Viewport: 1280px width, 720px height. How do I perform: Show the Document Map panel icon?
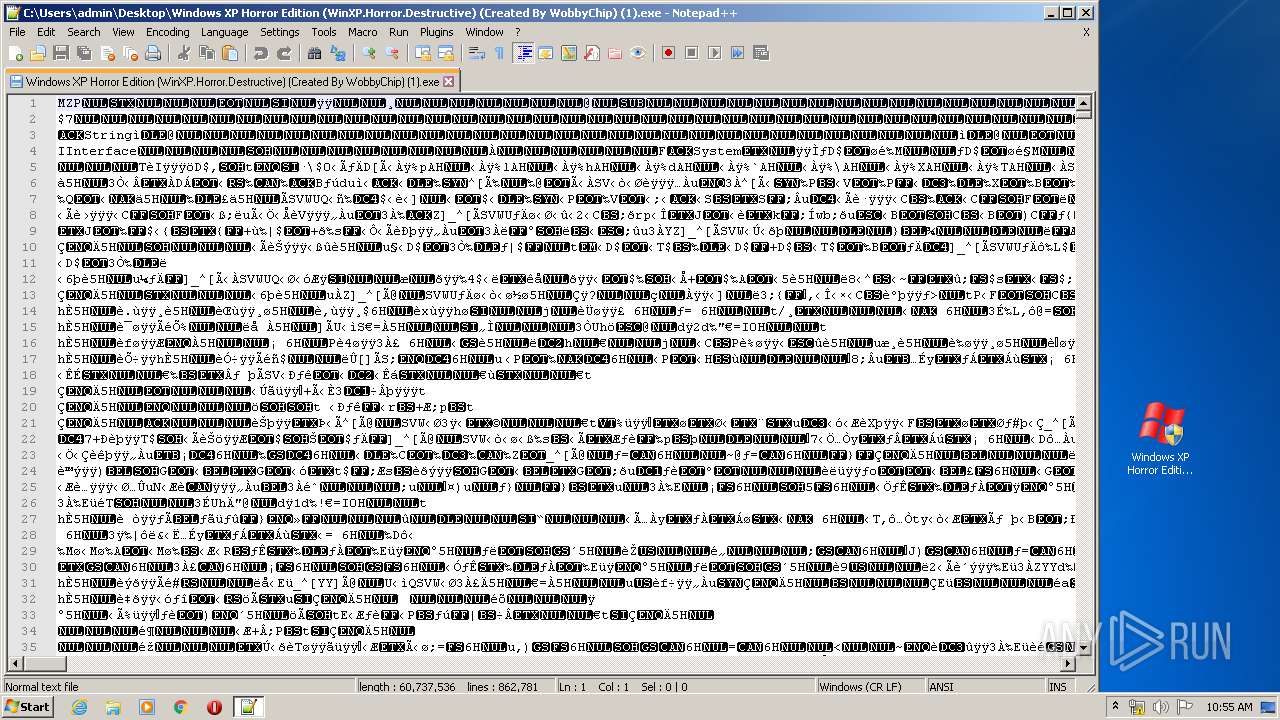click(568, 53)
